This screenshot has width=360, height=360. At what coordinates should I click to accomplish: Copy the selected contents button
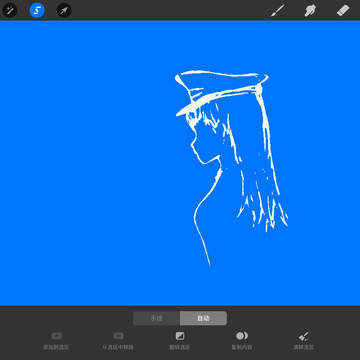coord(242,341)
